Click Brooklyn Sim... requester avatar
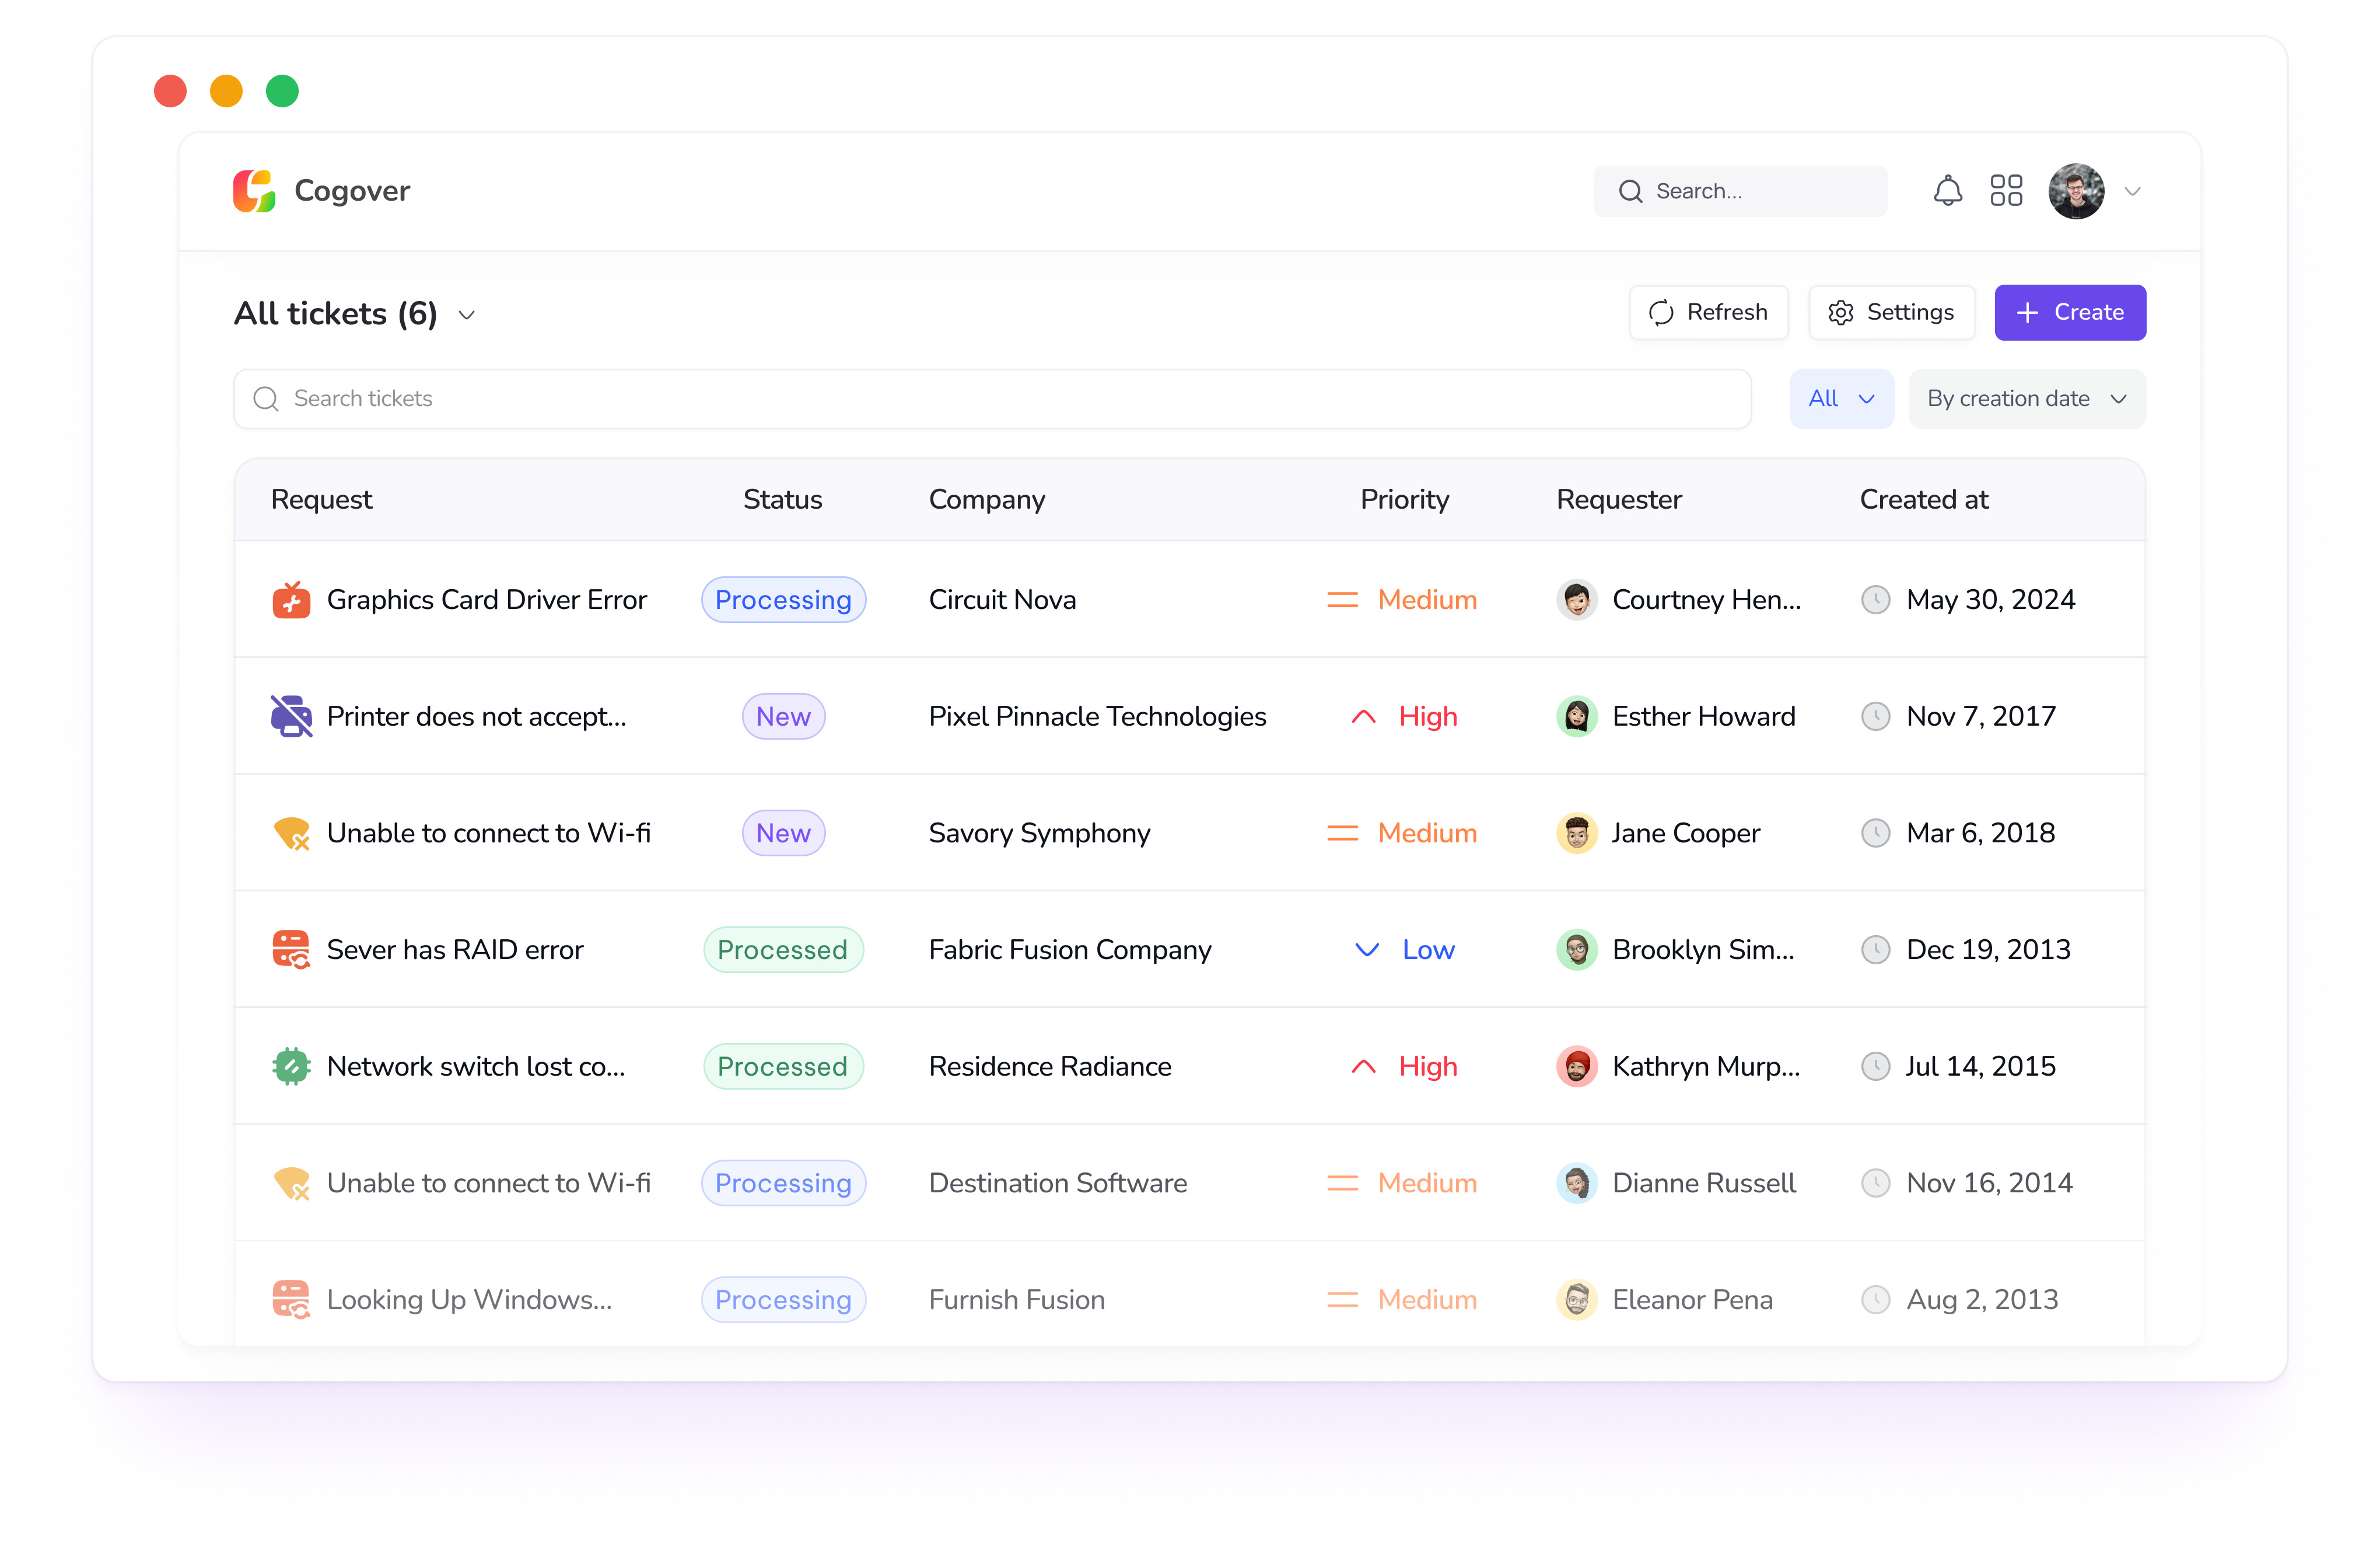 coord(1577,950)
